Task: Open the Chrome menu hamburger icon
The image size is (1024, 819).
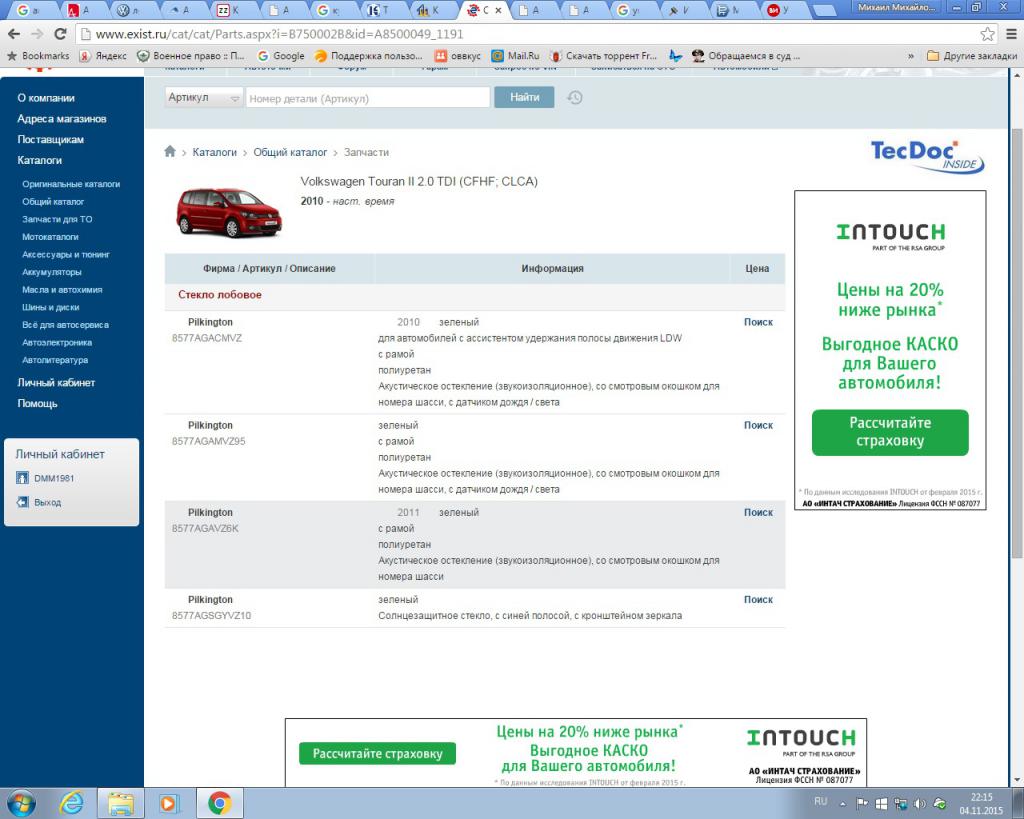Action: coord(1012,34)
